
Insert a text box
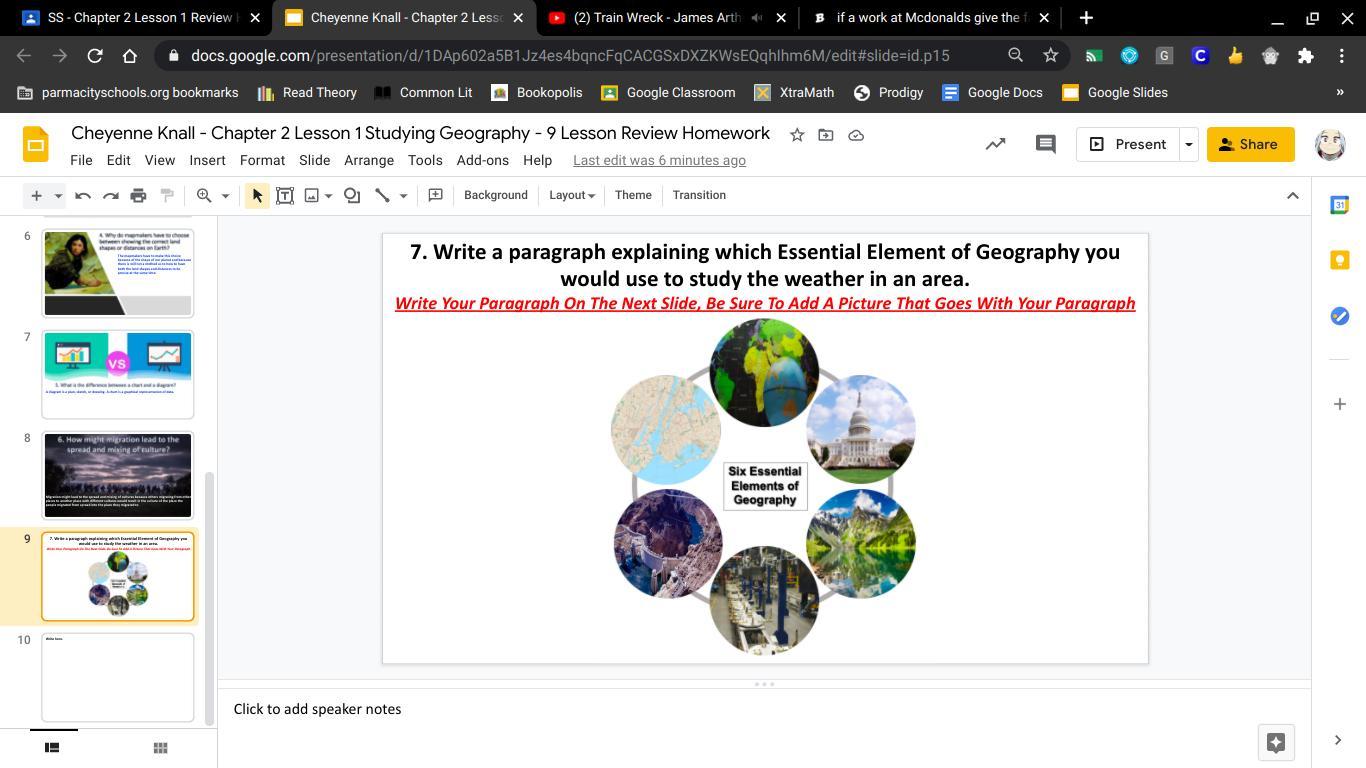(285, 195)
